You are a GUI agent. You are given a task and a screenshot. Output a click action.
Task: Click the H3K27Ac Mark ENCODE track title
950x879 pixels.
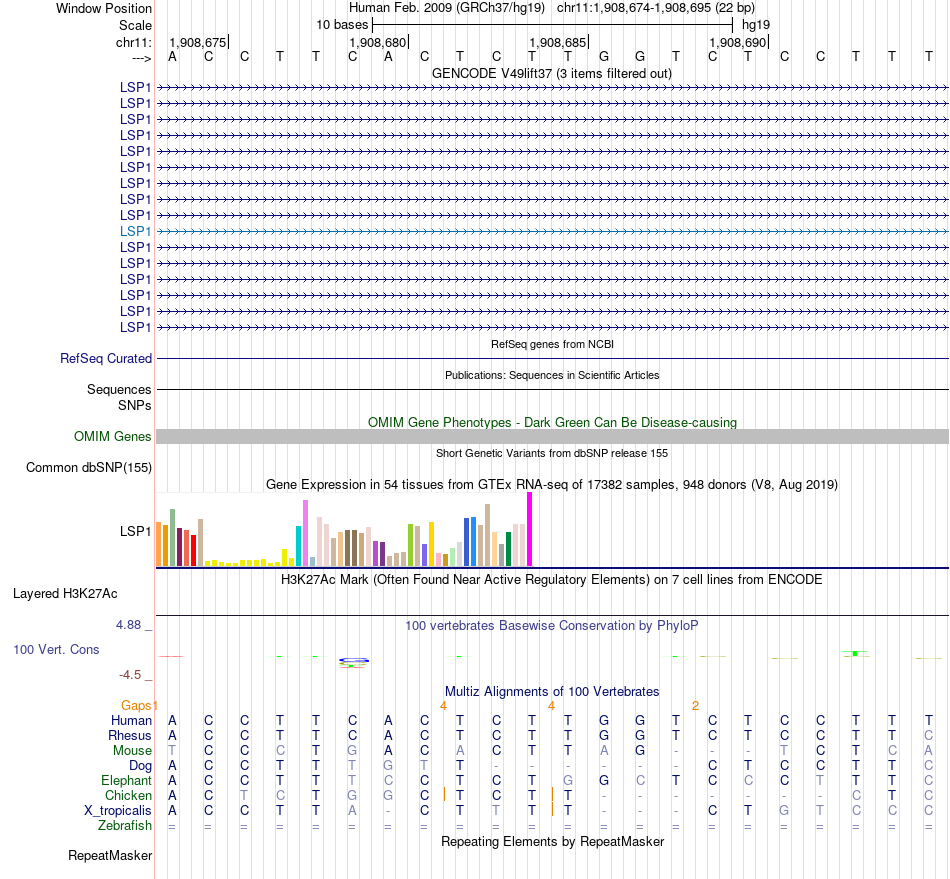point(552,580)
